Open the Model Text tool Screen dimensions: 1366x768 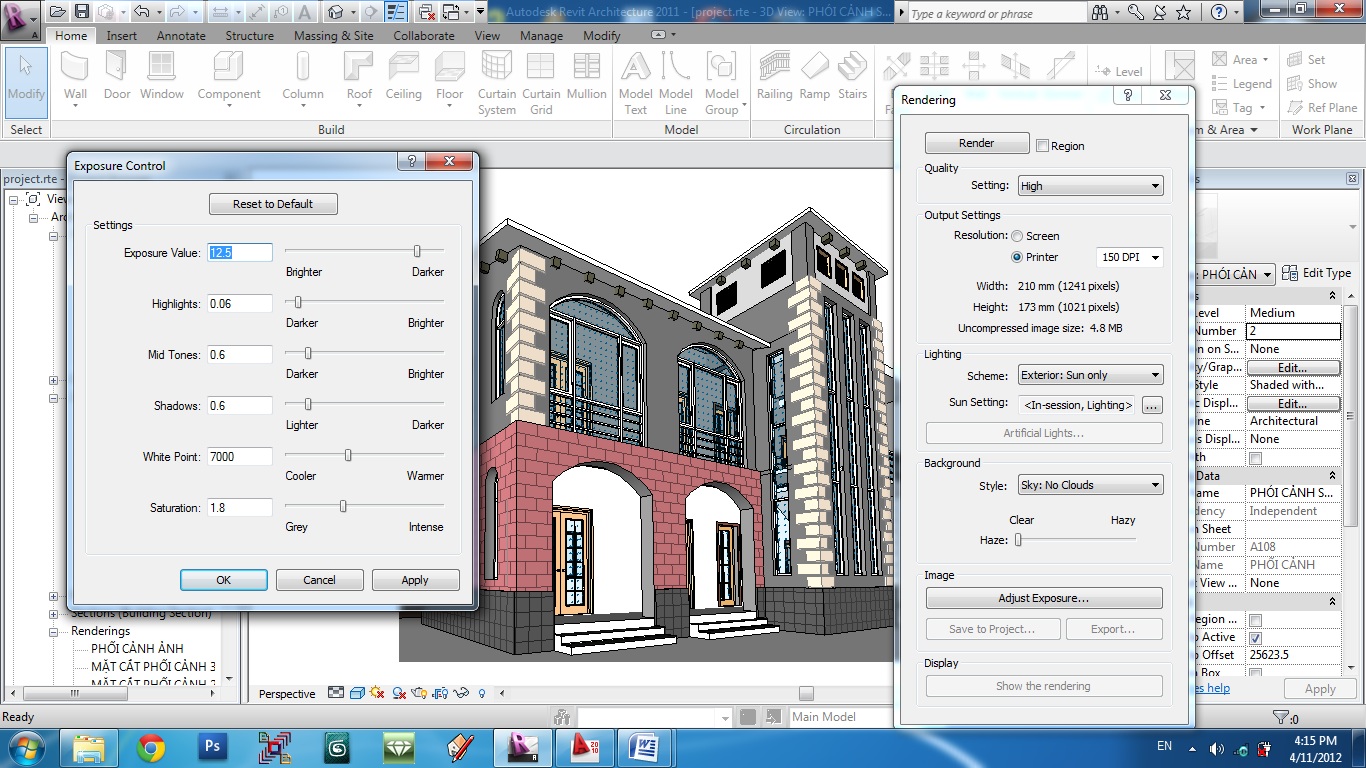click(635, 84)
